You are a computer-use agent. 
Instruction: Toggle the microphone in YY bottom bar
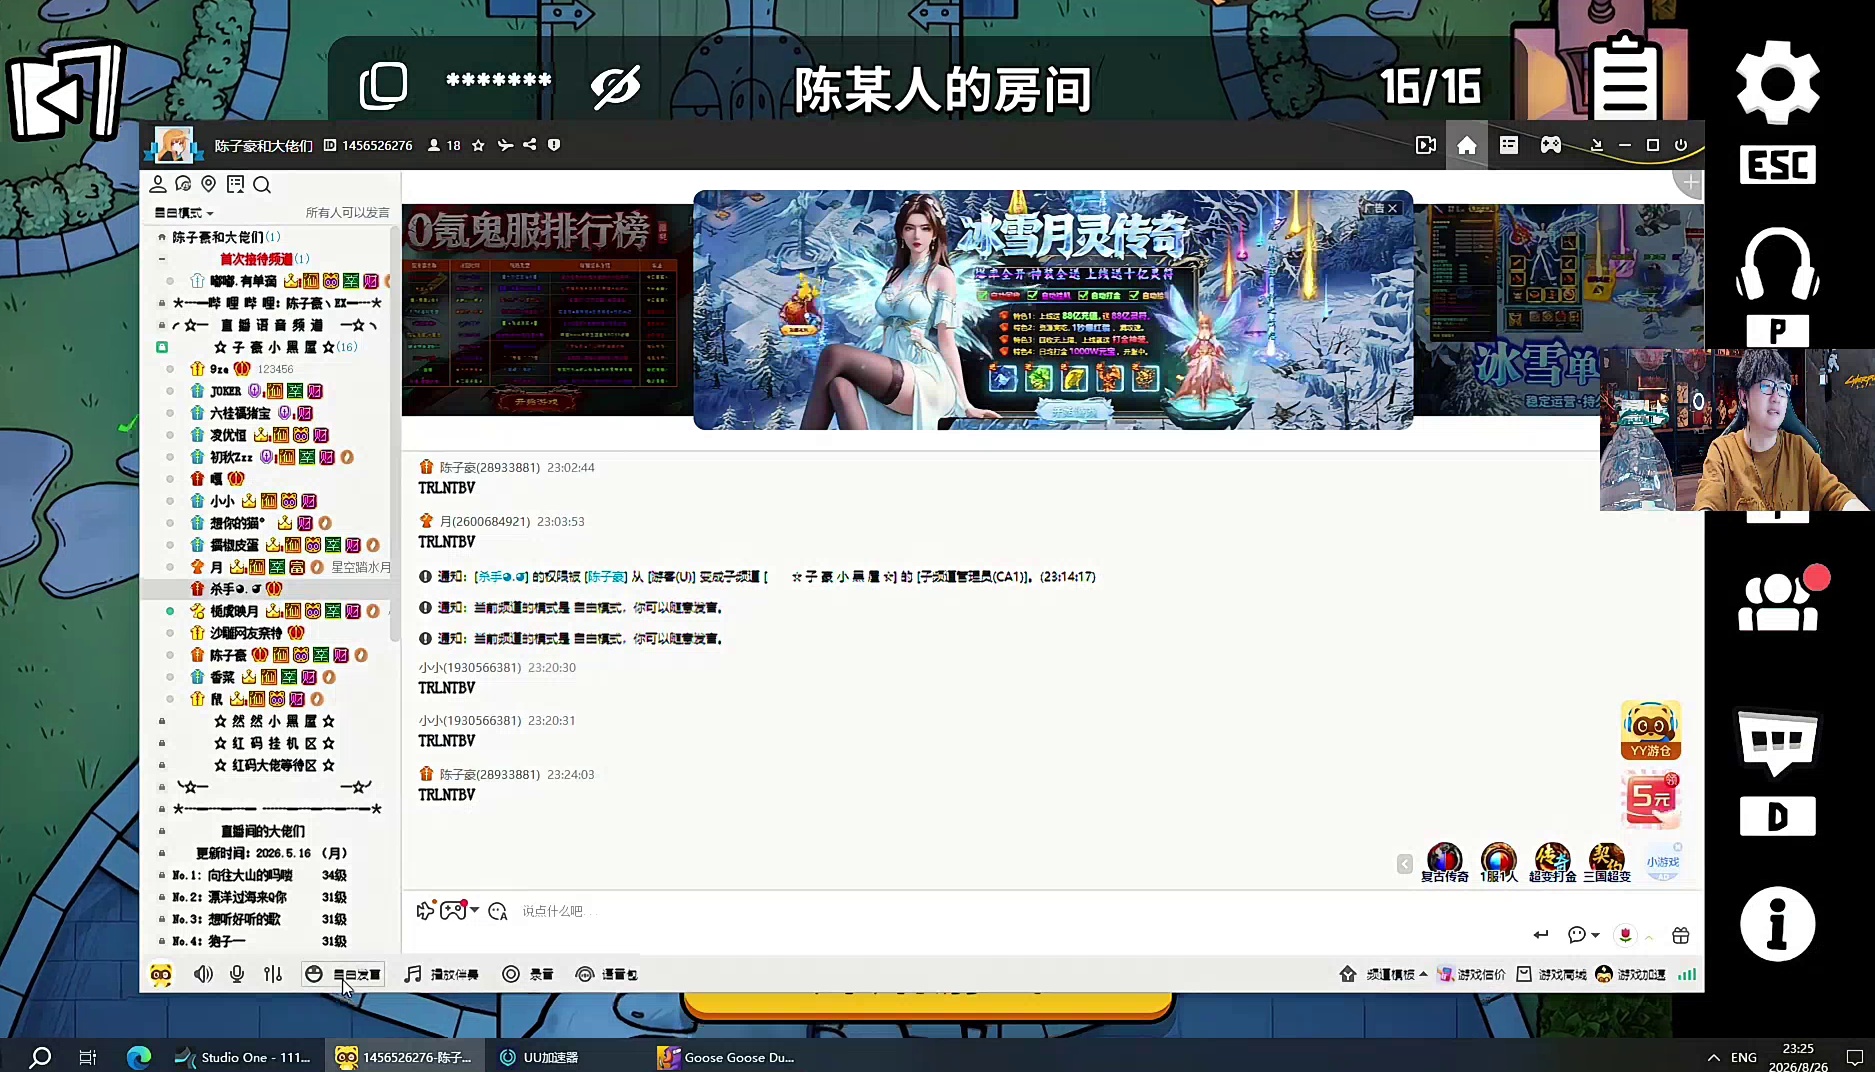tap(237, 974)
